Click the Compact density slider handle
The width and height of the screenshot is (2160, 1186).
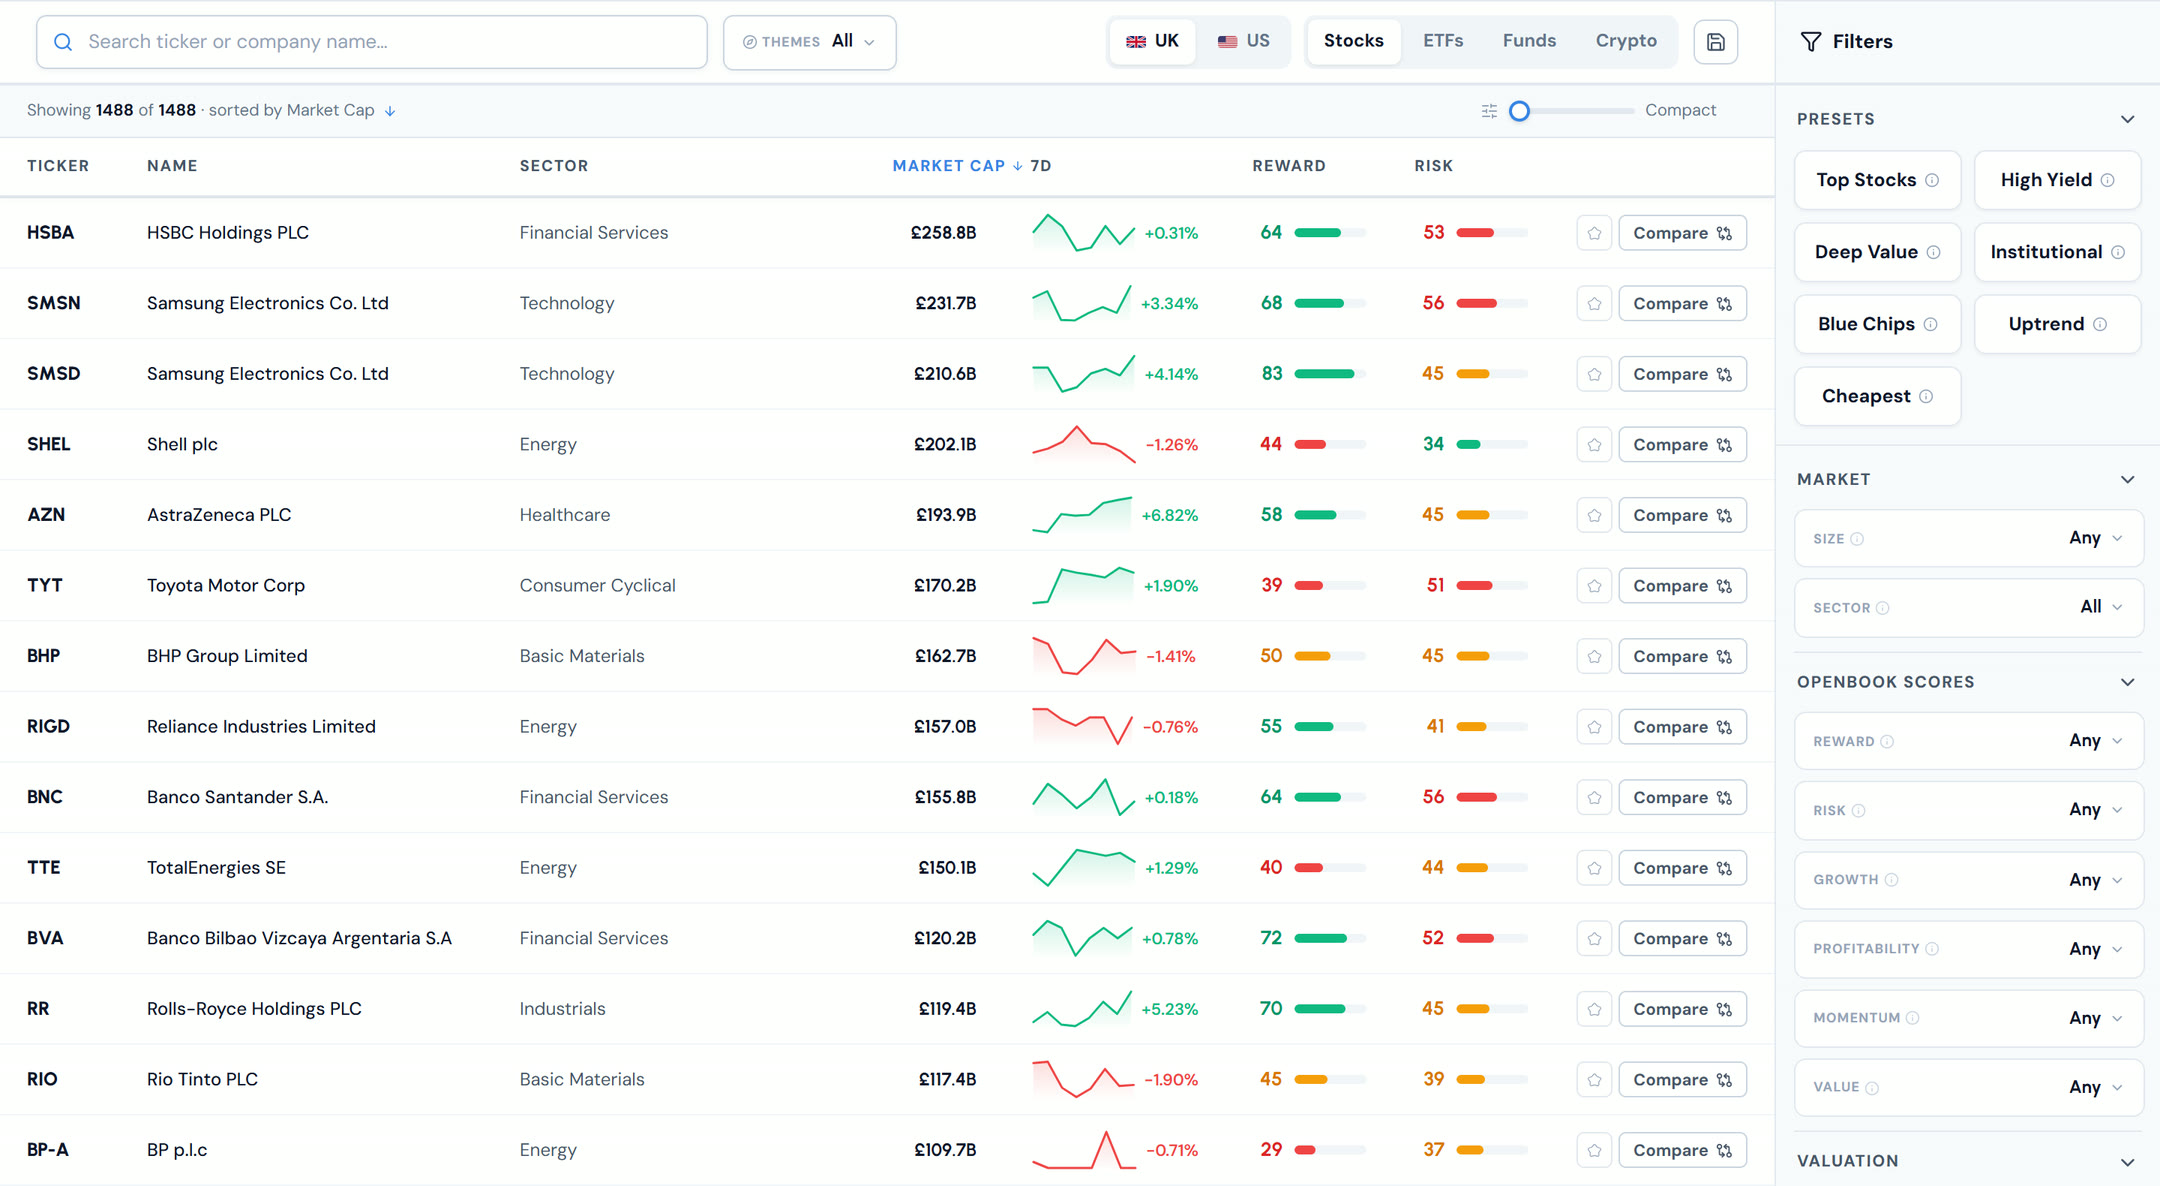[x=1519, y=111]
